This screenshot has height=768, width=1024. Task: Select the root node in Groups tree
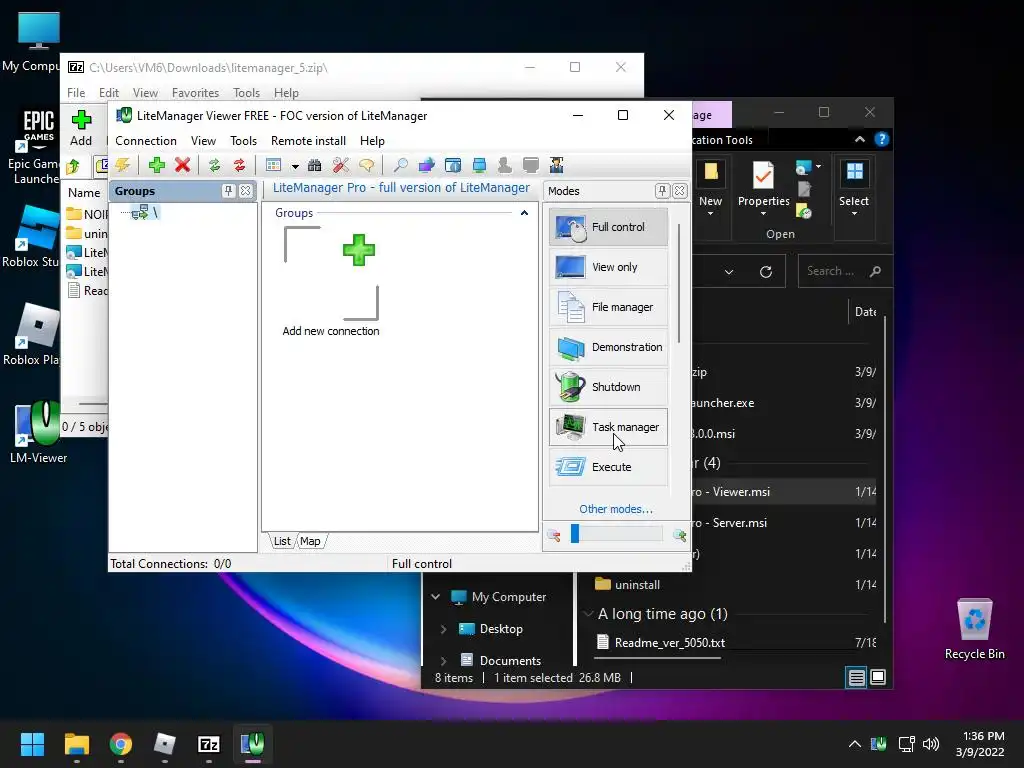[x=144, y=212]
